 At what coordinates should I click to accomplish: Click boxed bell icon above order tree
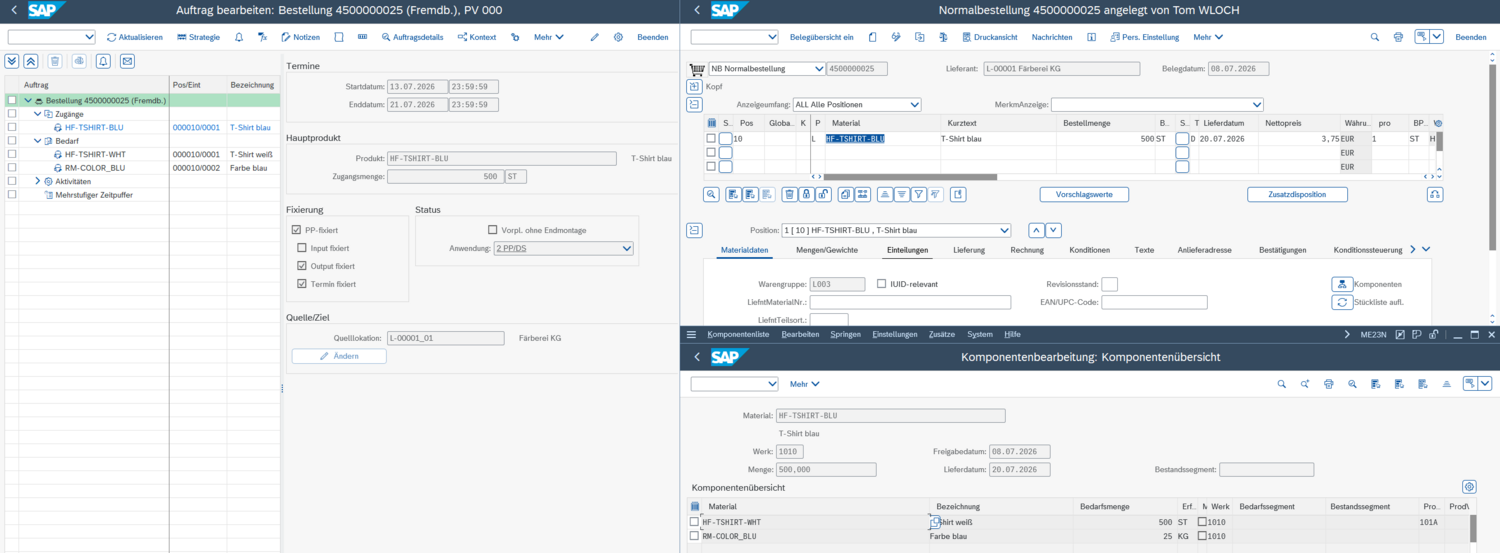click(103, 61)
